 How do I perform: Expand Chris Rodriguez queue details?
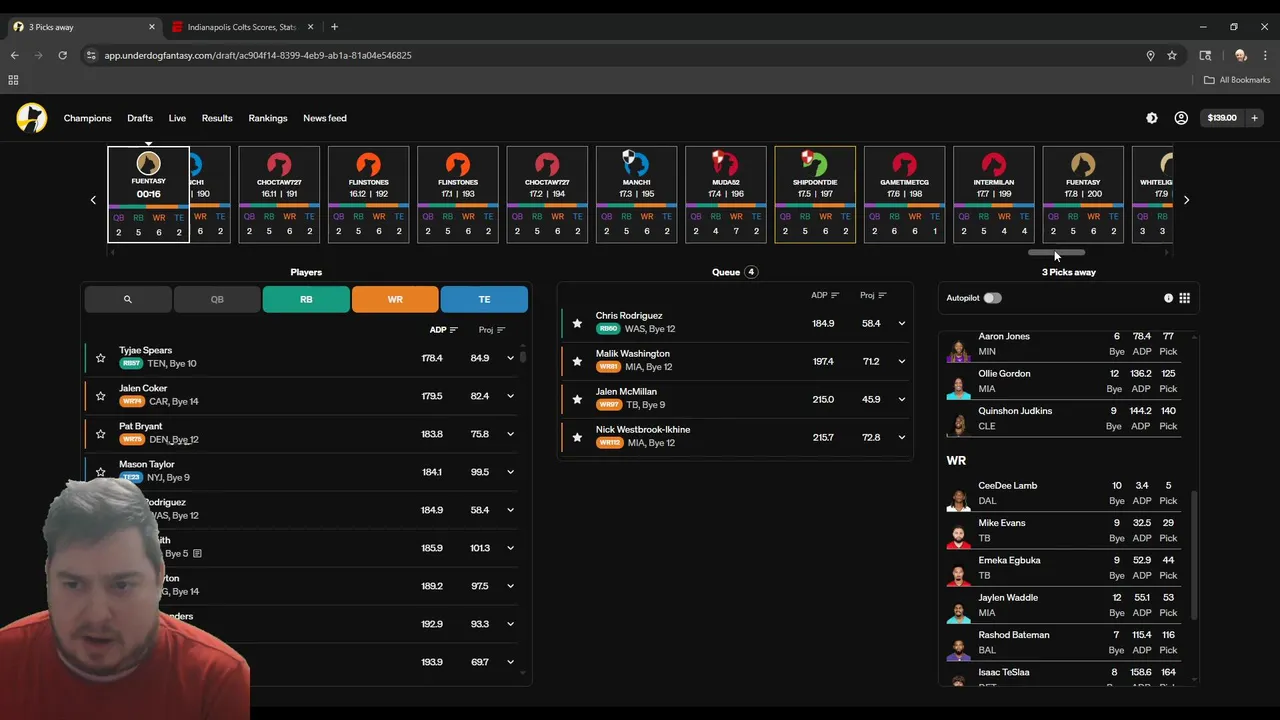[901, 324]
